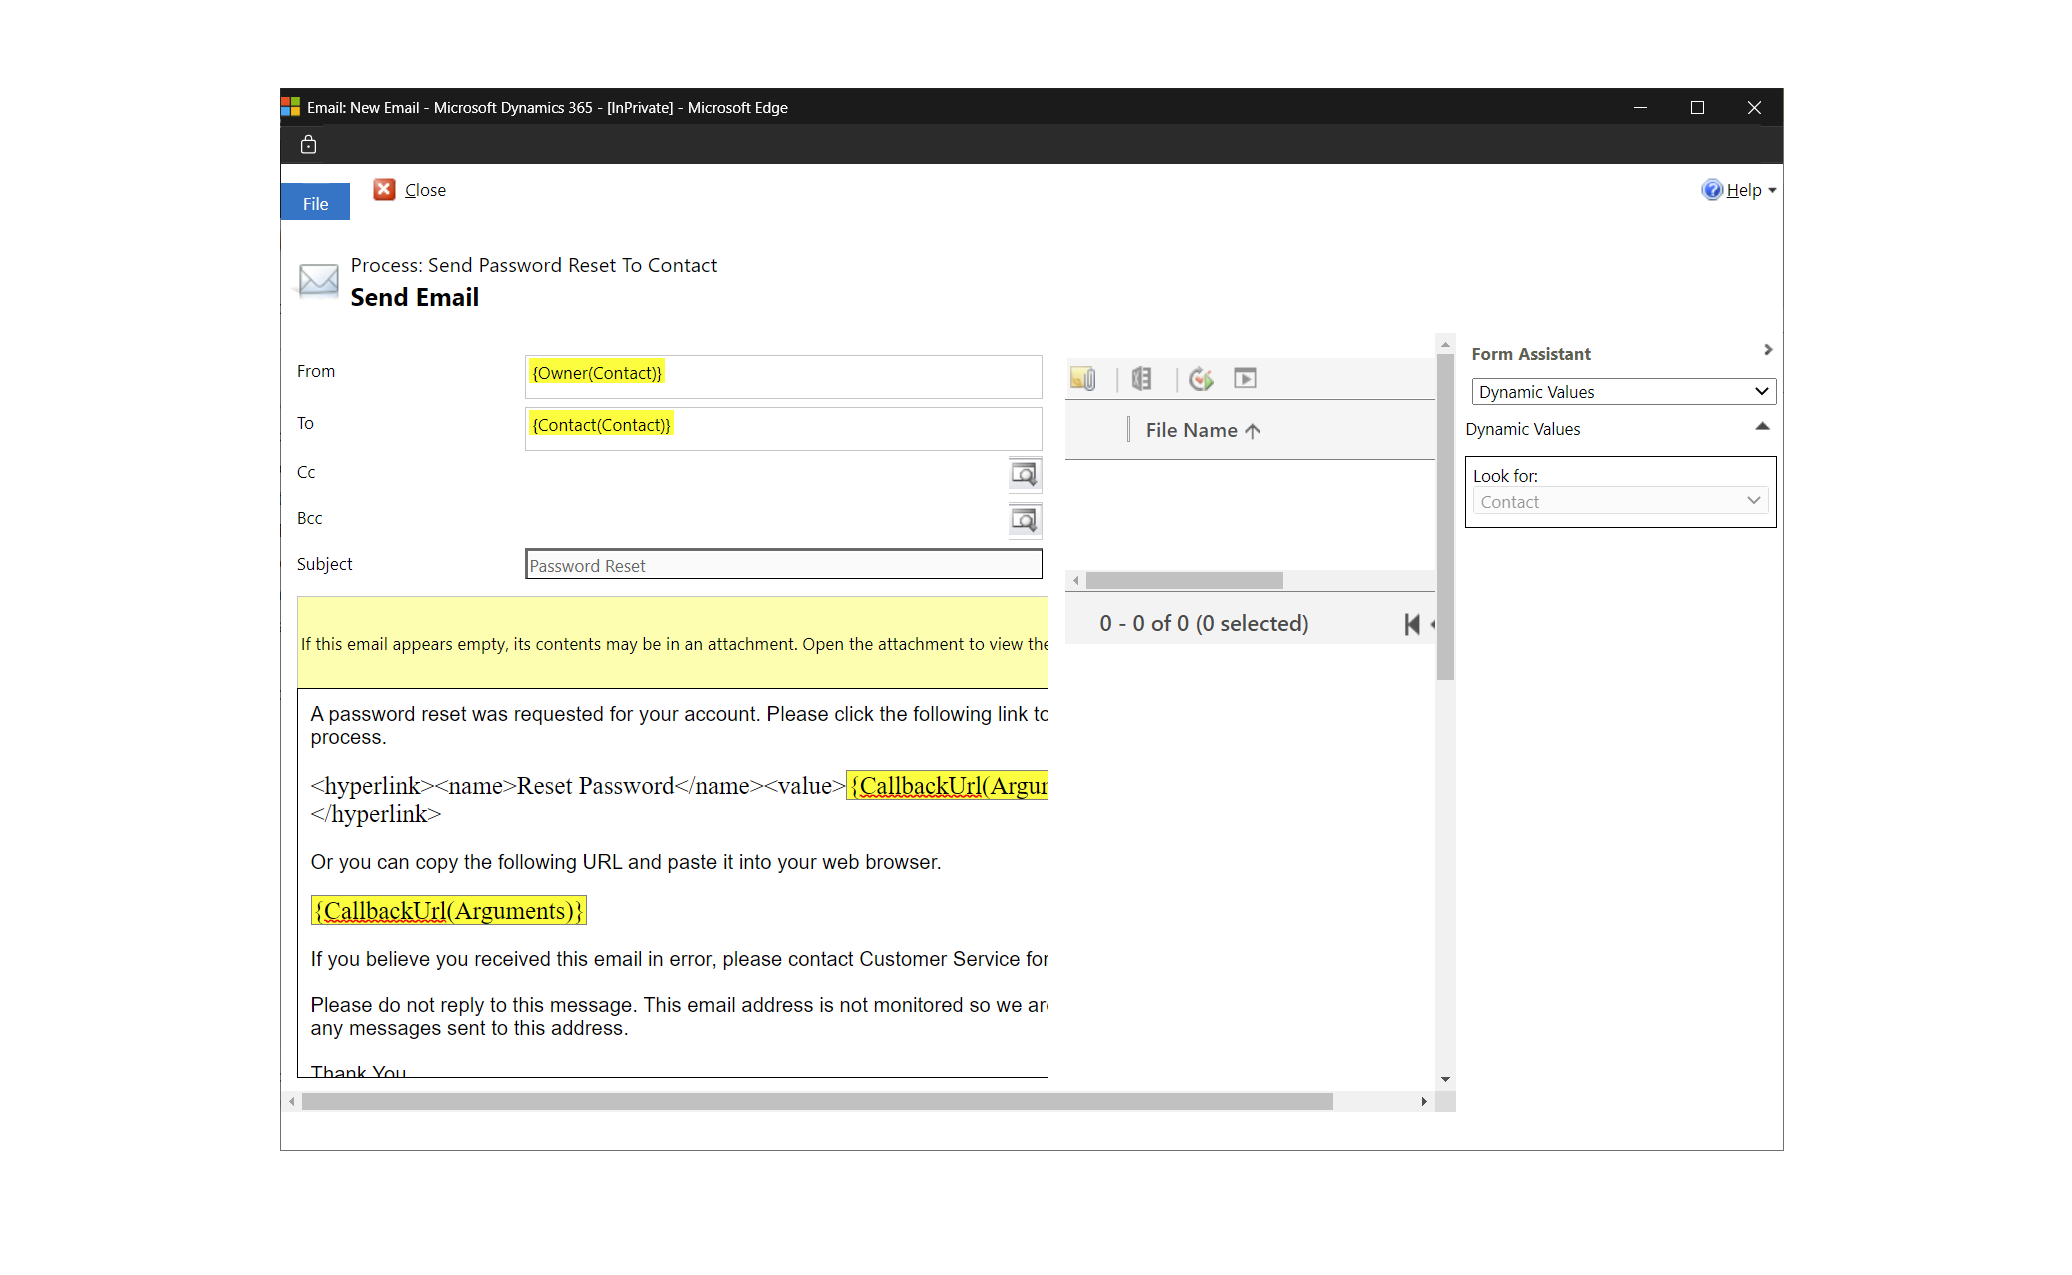Click the attach file icon in toolbar
Screen dimensions: 2072x1275
click(x=1086, y=379)
